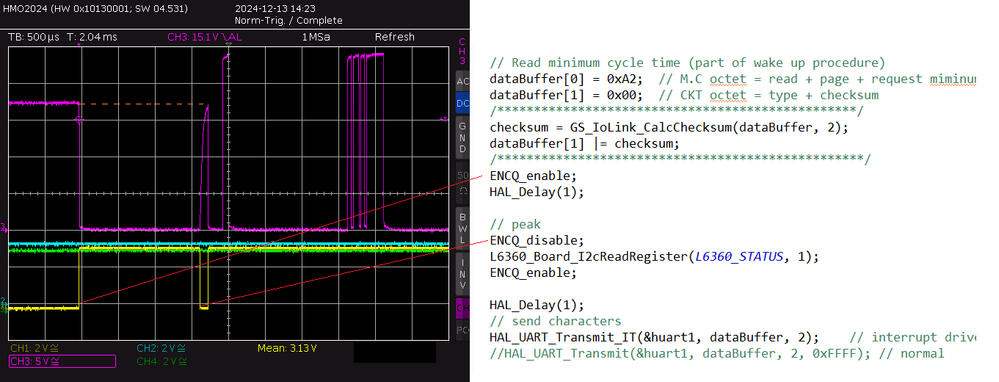Click the CH3 15.1V trigger level readout

[x=205, y=37]
